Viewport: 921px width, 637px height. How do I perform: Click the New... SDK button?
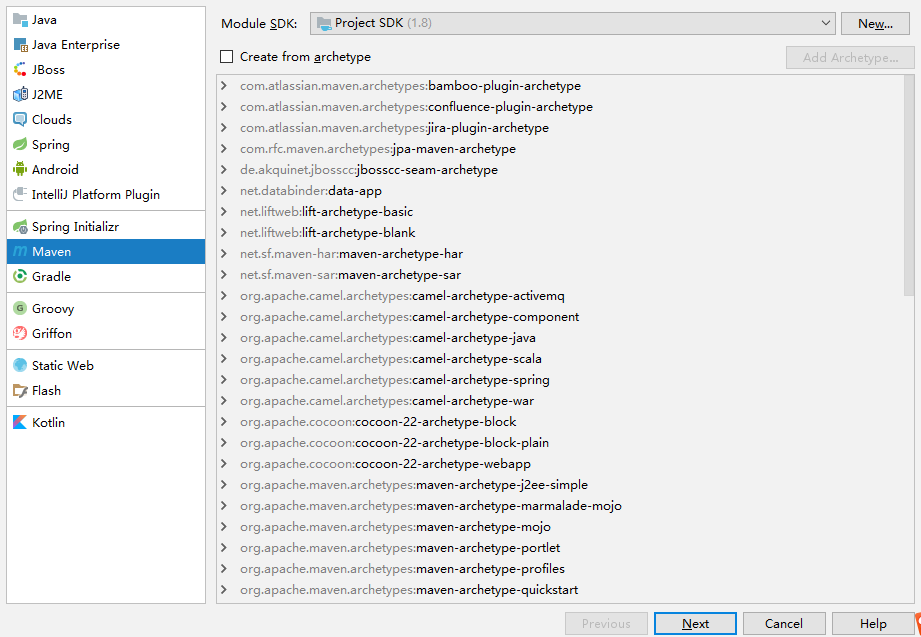(x=875, y=24)
